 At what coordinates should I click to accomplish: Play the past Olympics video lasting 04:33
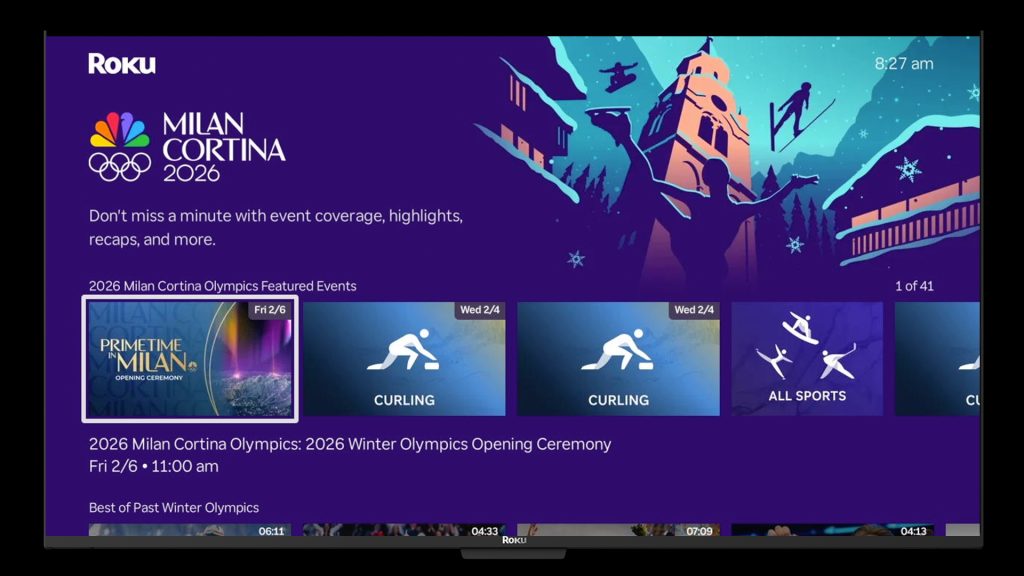404,530
